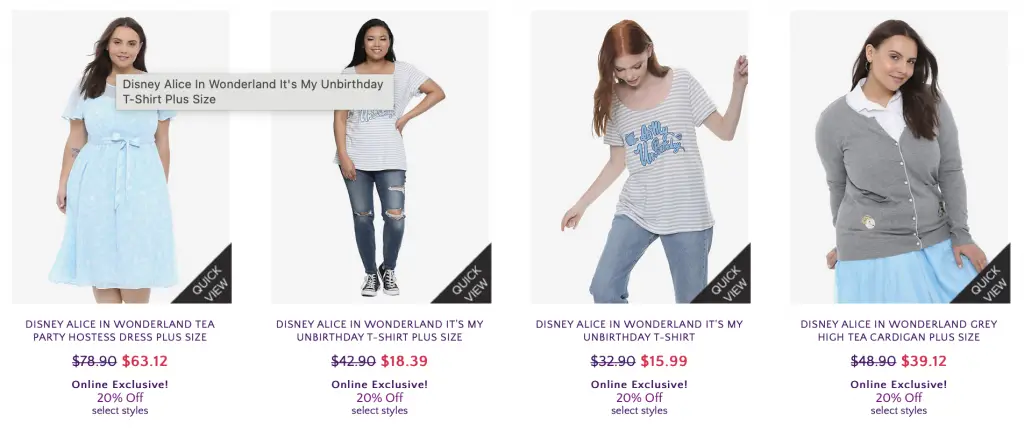Click the $39.12 sale price
This screenshot has height=437, width=1024.
tap(923, 361)
